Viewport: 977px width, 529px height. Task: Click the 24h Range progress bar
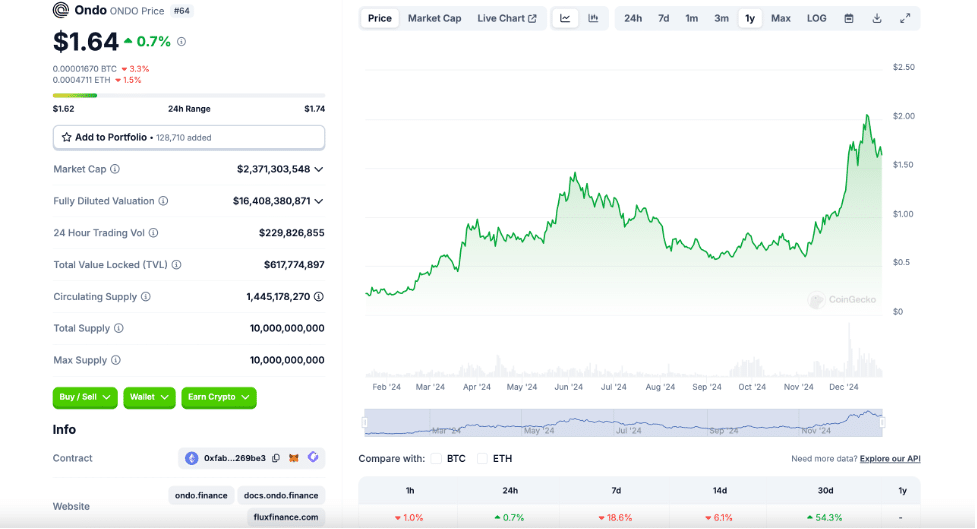(x=189, y=95)
